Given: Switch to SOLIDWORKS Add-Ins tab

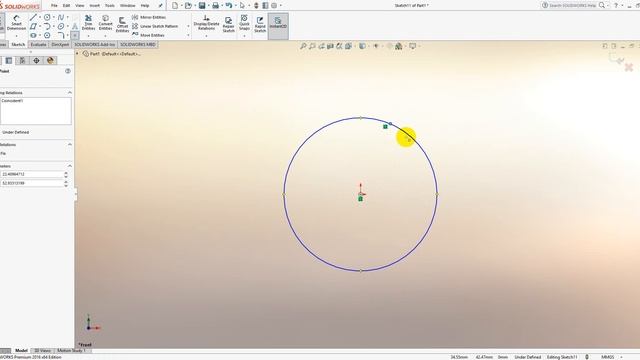Looking at the screenshot, I should pyautogui.click(x=95, y=44).
